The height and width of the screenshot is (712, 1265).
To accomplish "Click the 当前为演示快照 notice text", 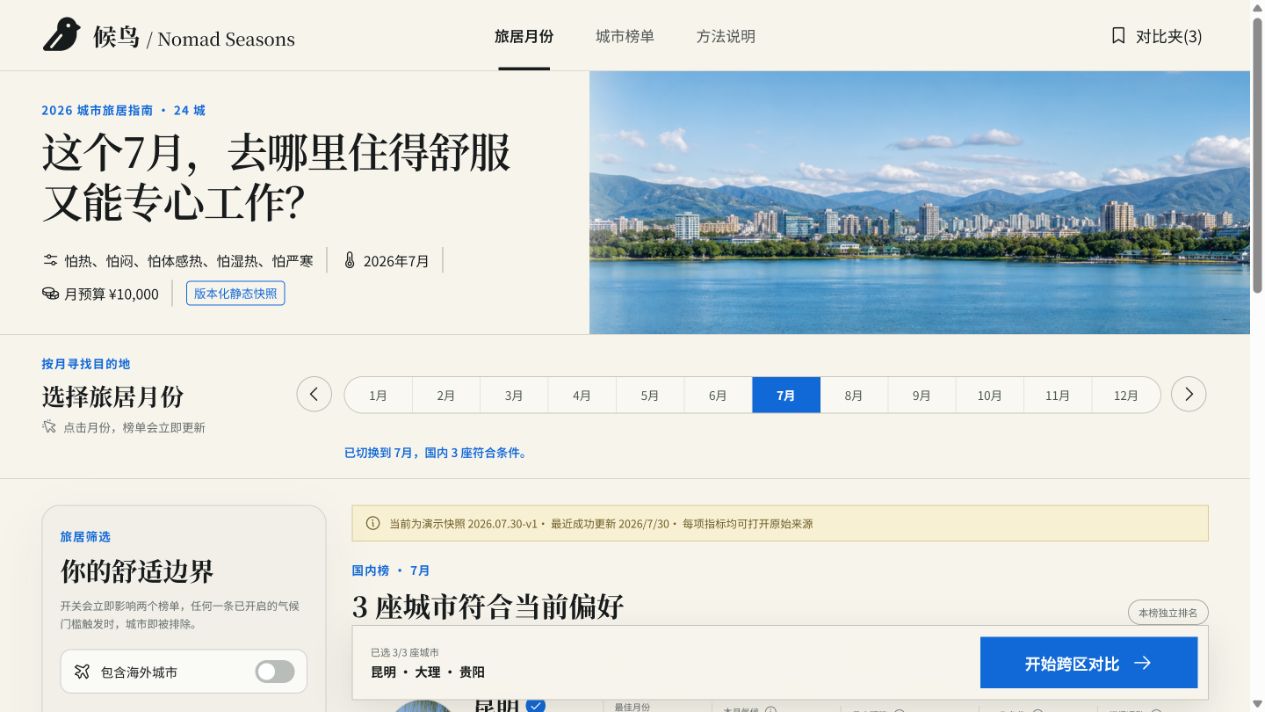I will tap(601, 524).
